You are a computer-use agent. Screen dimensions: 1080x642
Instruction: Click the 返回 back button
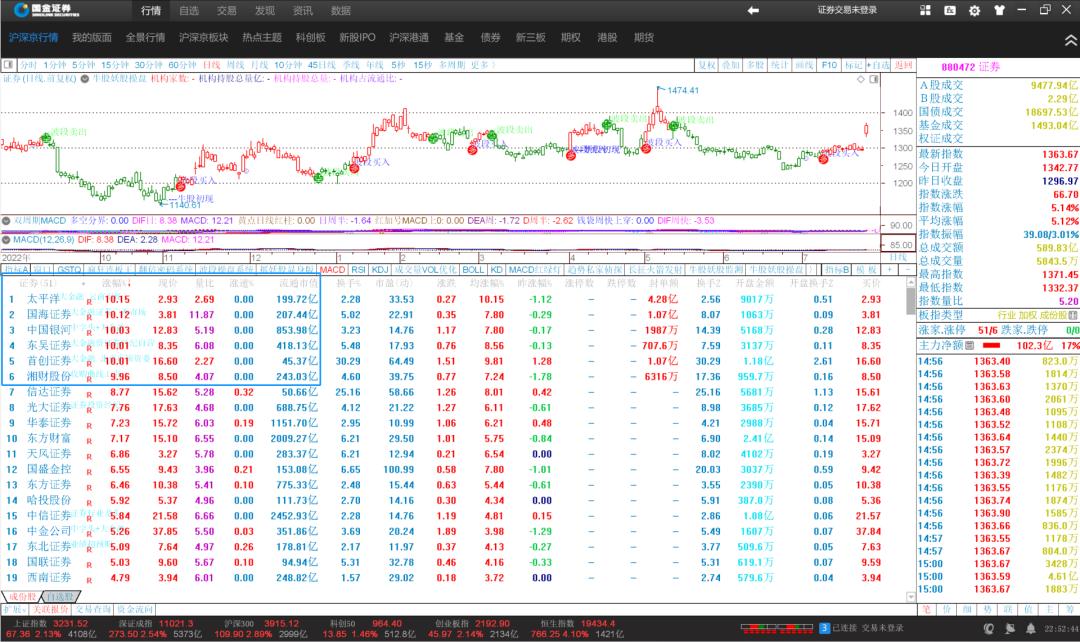903,65
